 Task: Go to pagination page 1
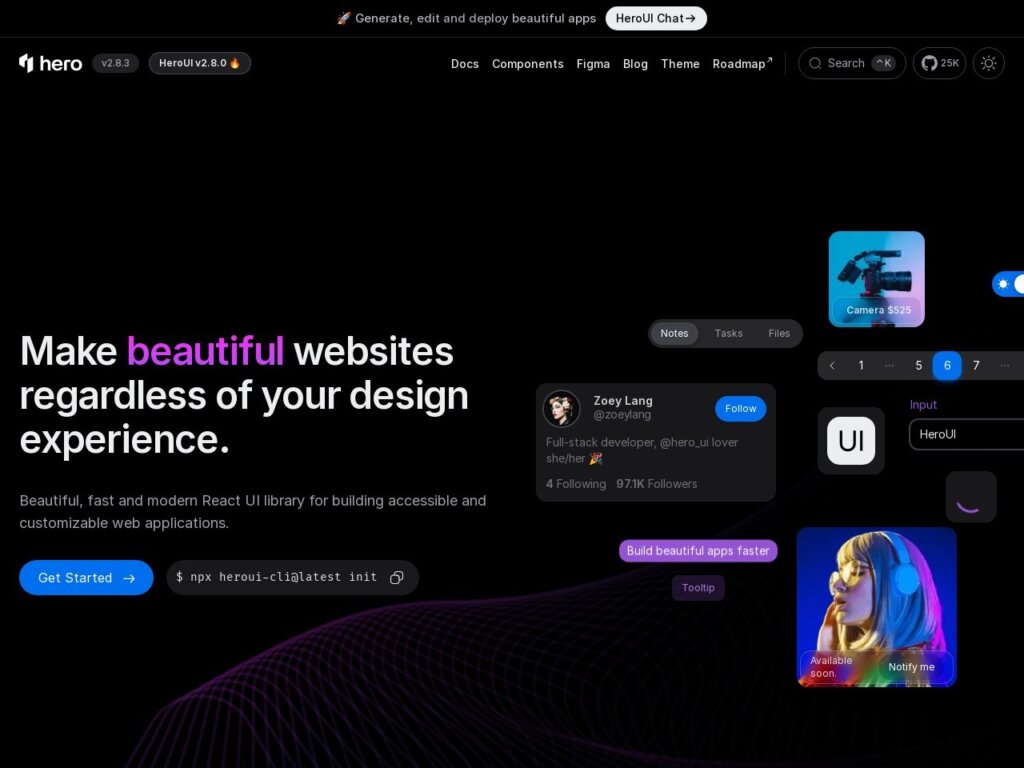coord(861,366)
